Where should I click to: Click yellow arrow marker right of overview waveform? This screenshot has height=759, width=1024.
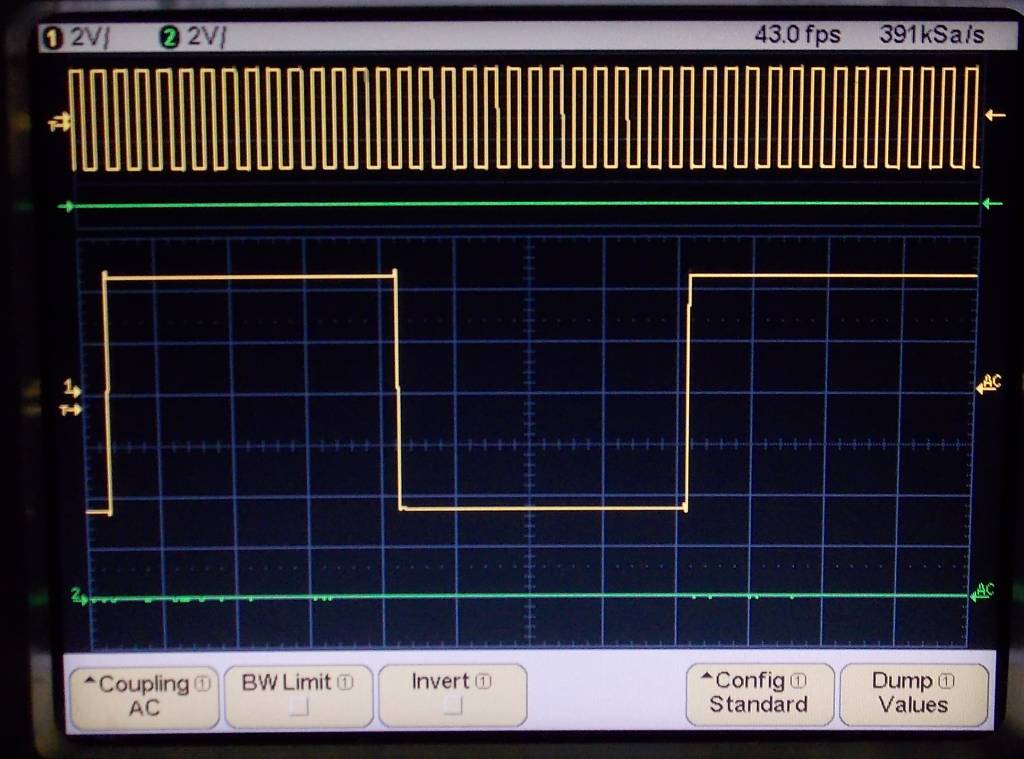click(x=995, y=116)
